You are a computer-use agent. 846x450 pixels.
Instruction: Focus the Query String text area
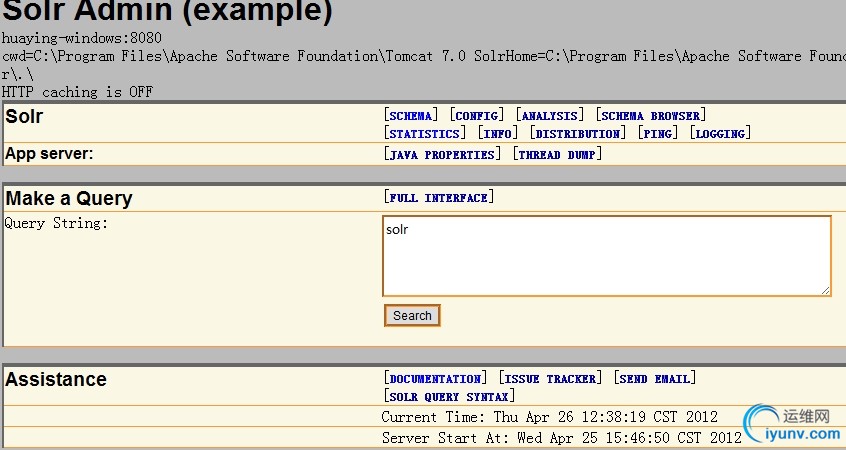[x=607, y=256]
